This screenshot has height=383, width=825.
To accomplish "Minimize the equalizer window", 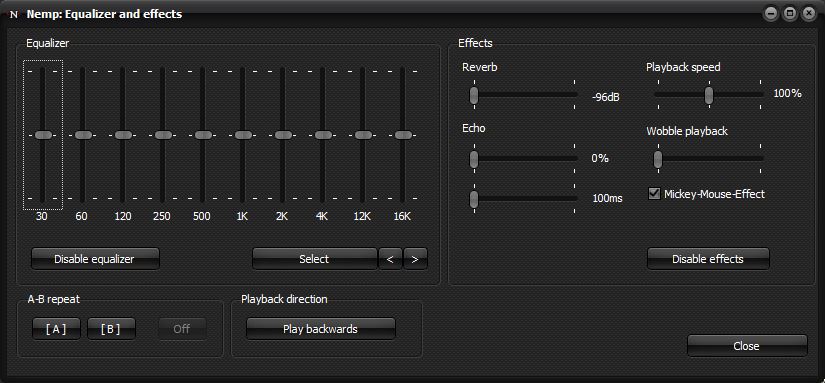I will click(x=771, y=14).
